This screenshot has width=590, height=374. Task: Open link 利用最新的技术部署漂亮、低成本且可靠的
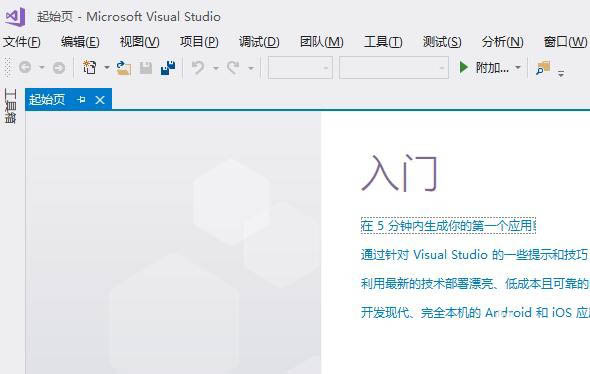pyautogui.click(x=474, y=283)
